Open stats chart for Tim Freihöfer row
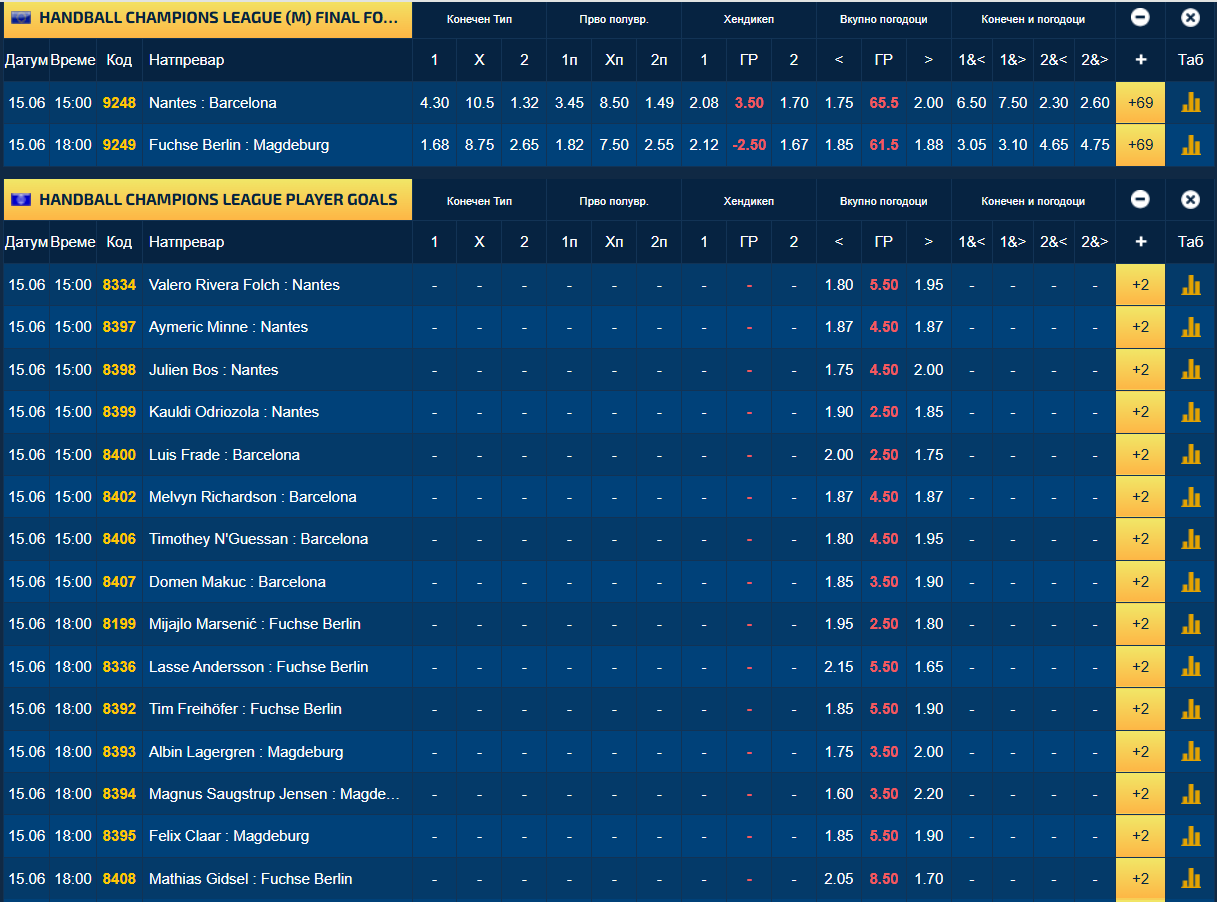 [1190, 709]
